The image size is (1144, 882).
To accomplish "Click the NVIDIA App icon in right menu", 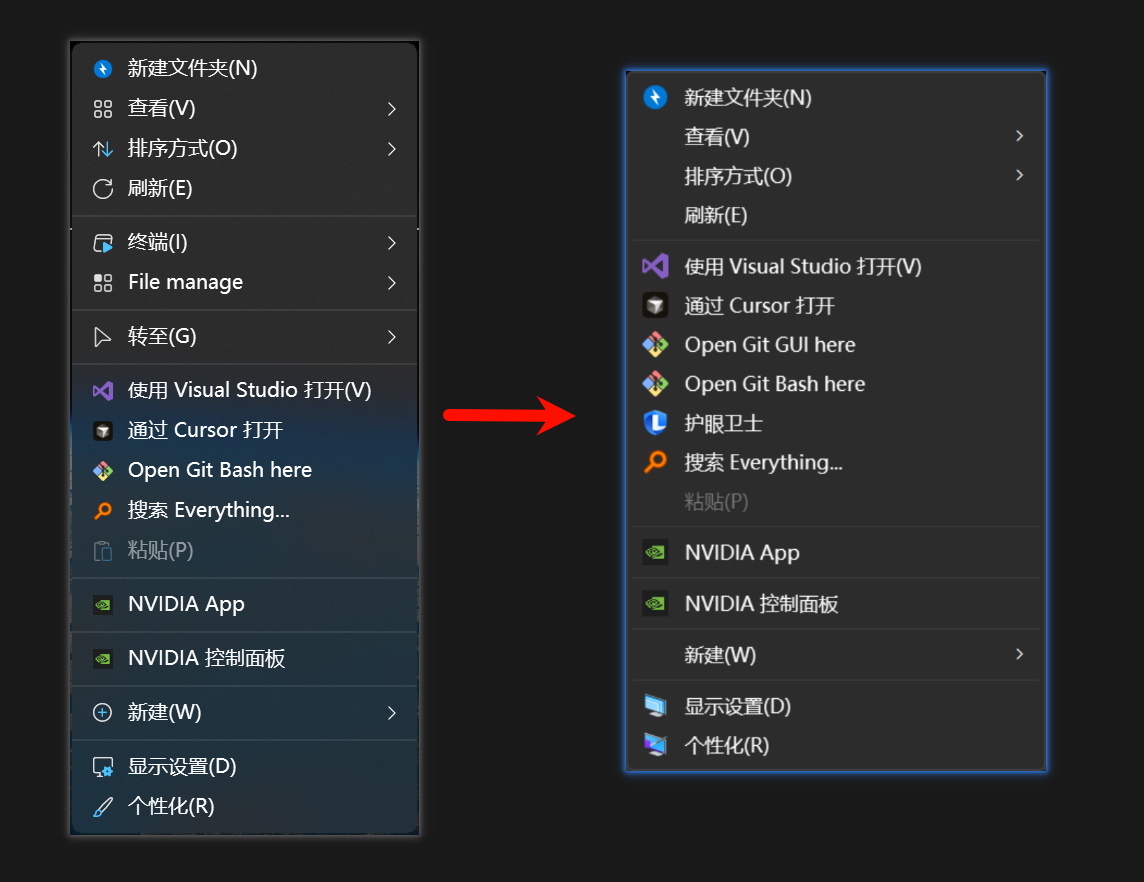I will point(655,553).
